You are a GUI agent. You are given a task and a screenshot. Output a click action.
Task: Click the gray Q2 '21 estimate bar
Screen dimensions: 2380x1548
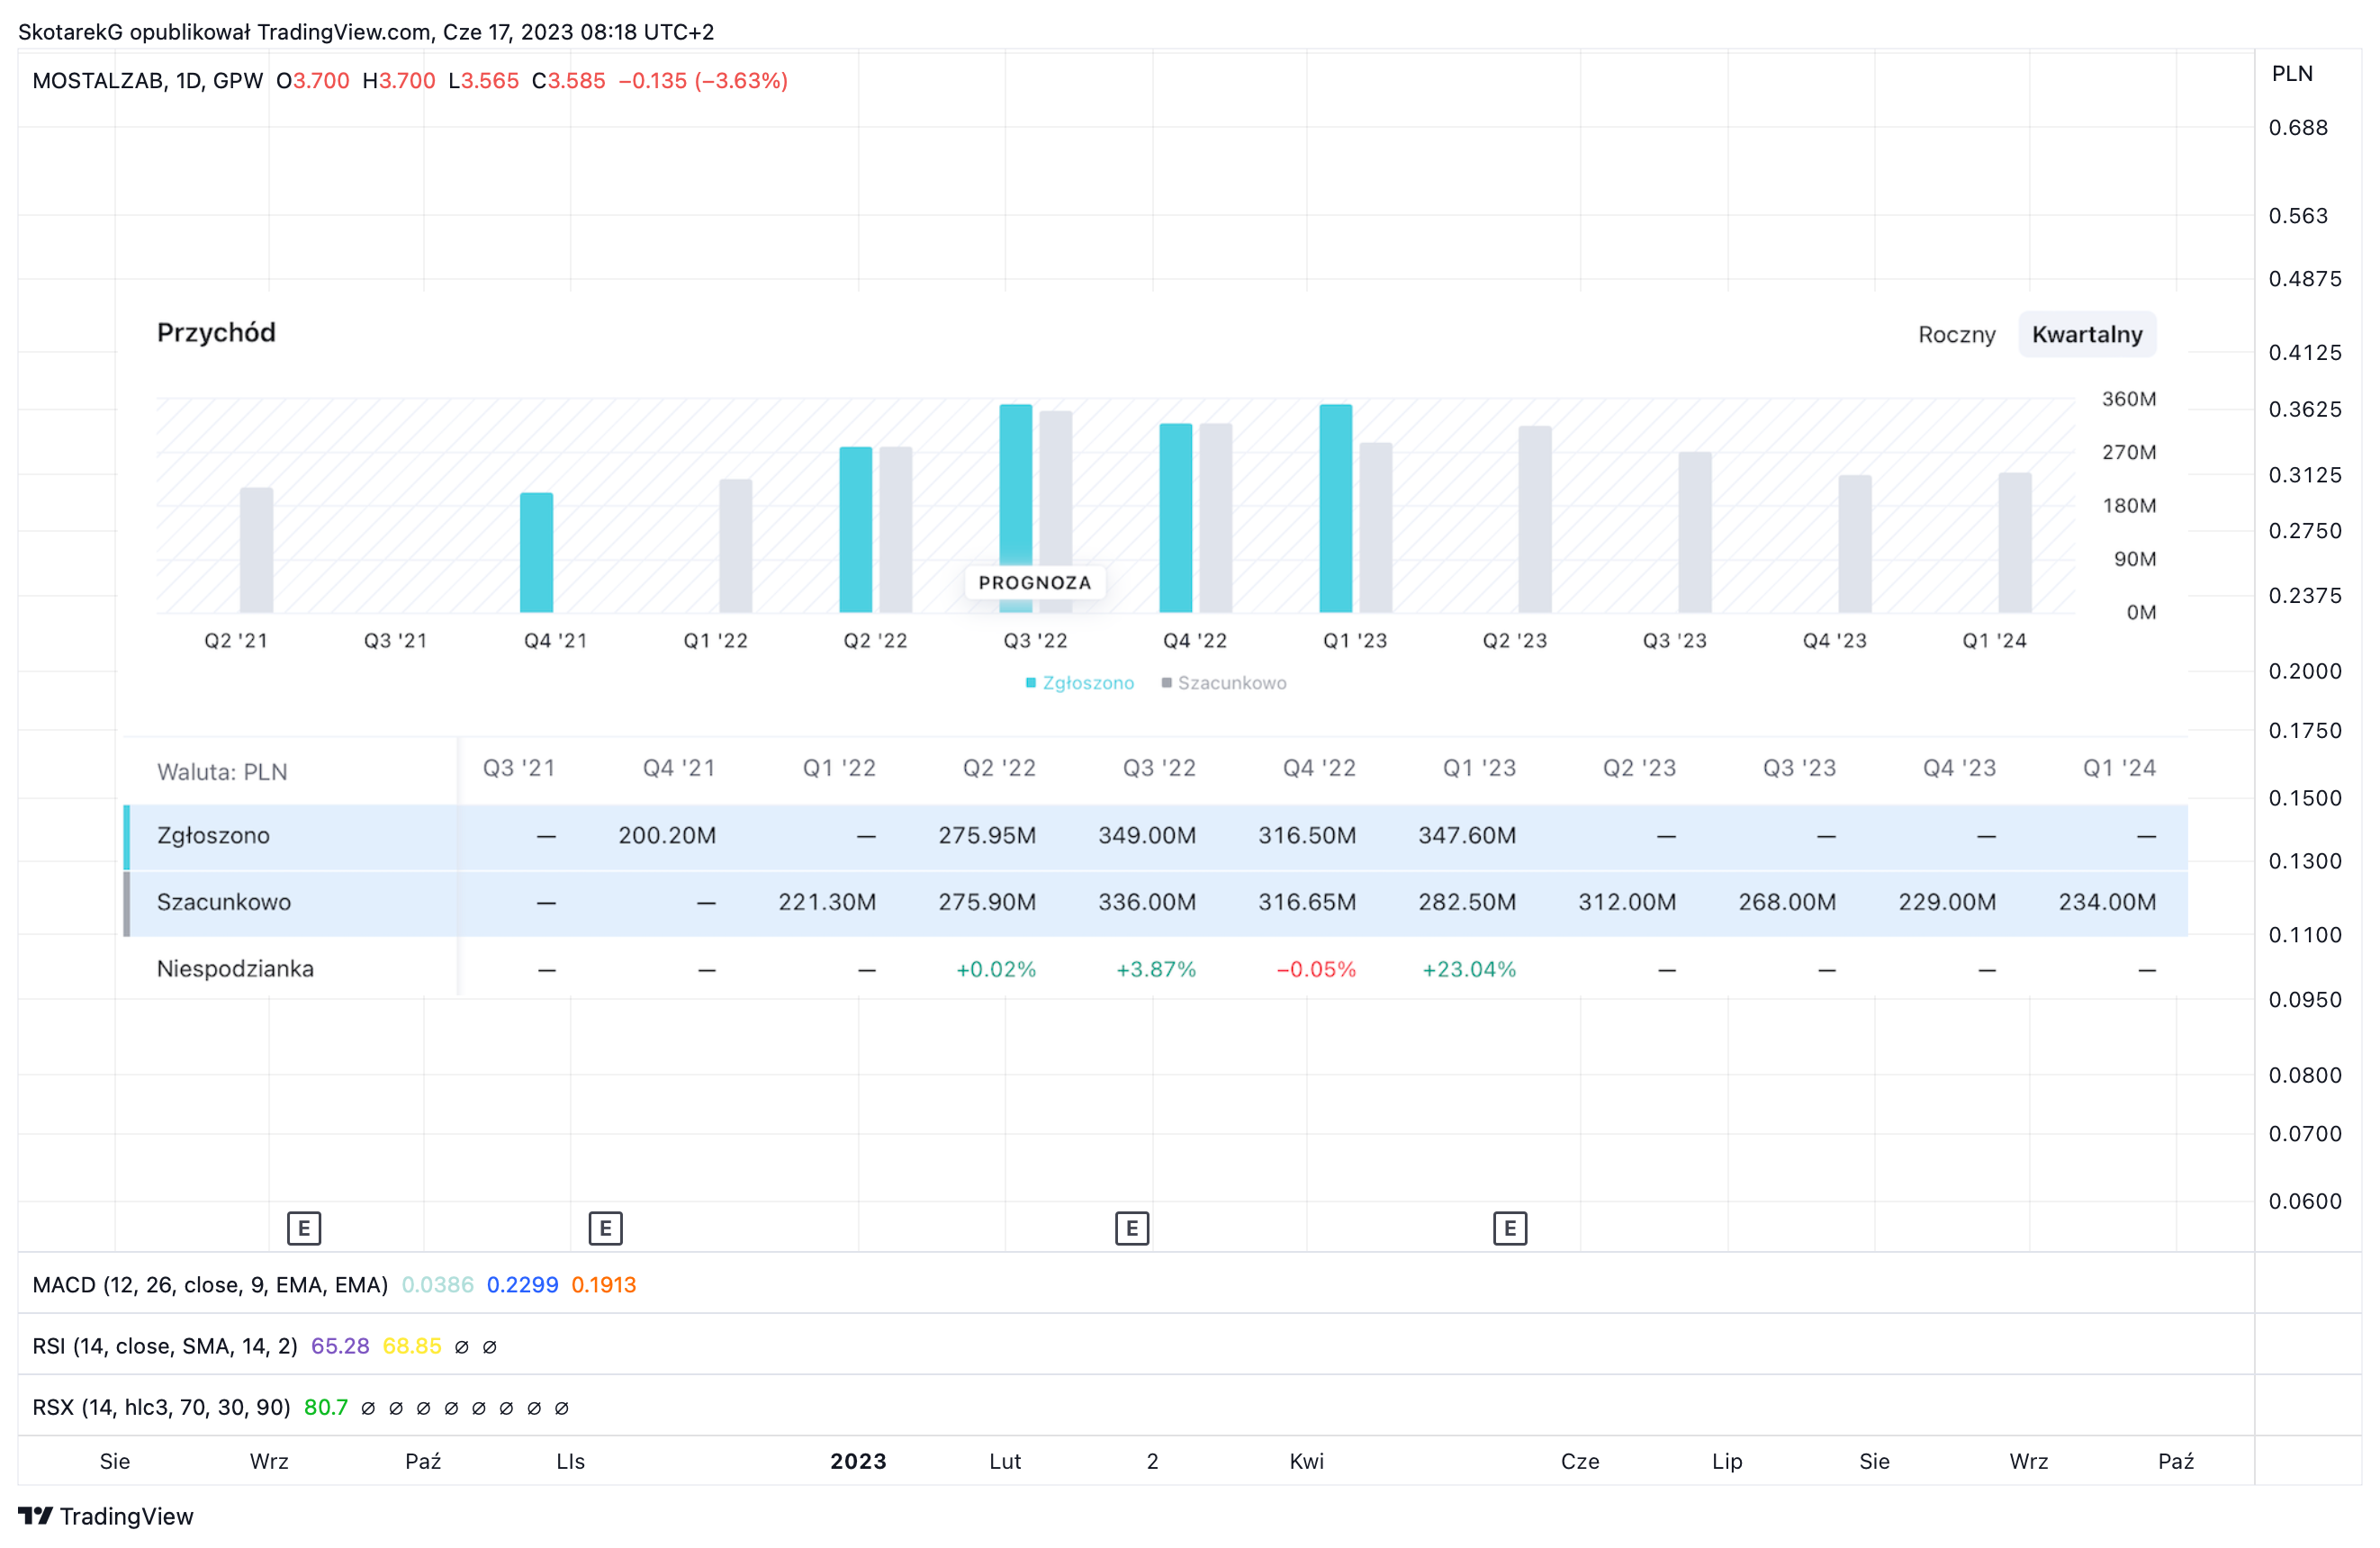pyautogui.click(x=256, y=550)
